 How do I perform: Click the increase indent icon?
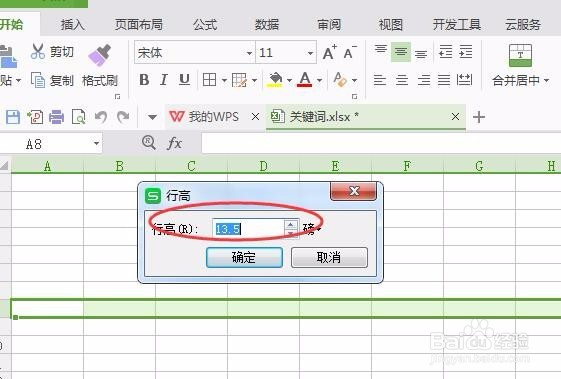tap(466, 52)
